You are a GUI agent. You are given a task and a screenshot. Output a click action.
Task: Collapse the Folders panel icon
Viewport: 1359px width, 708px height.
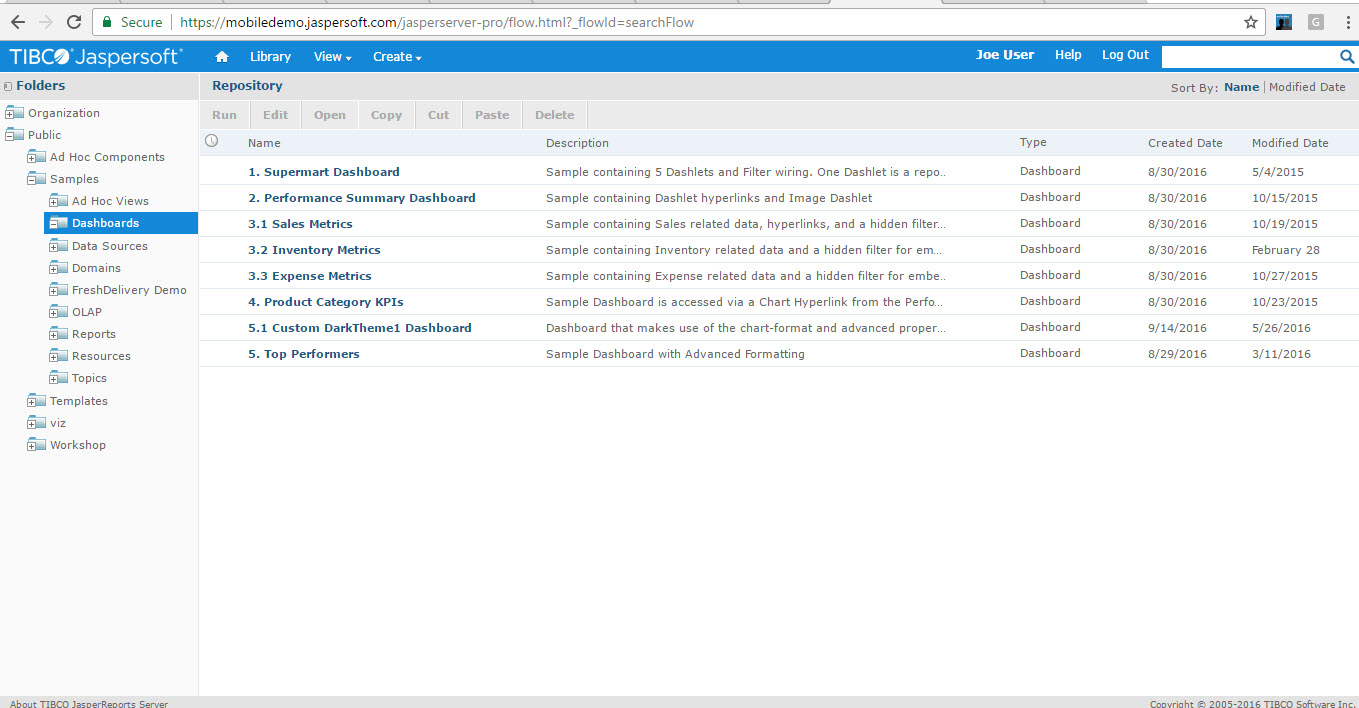(x=8, y=86)
